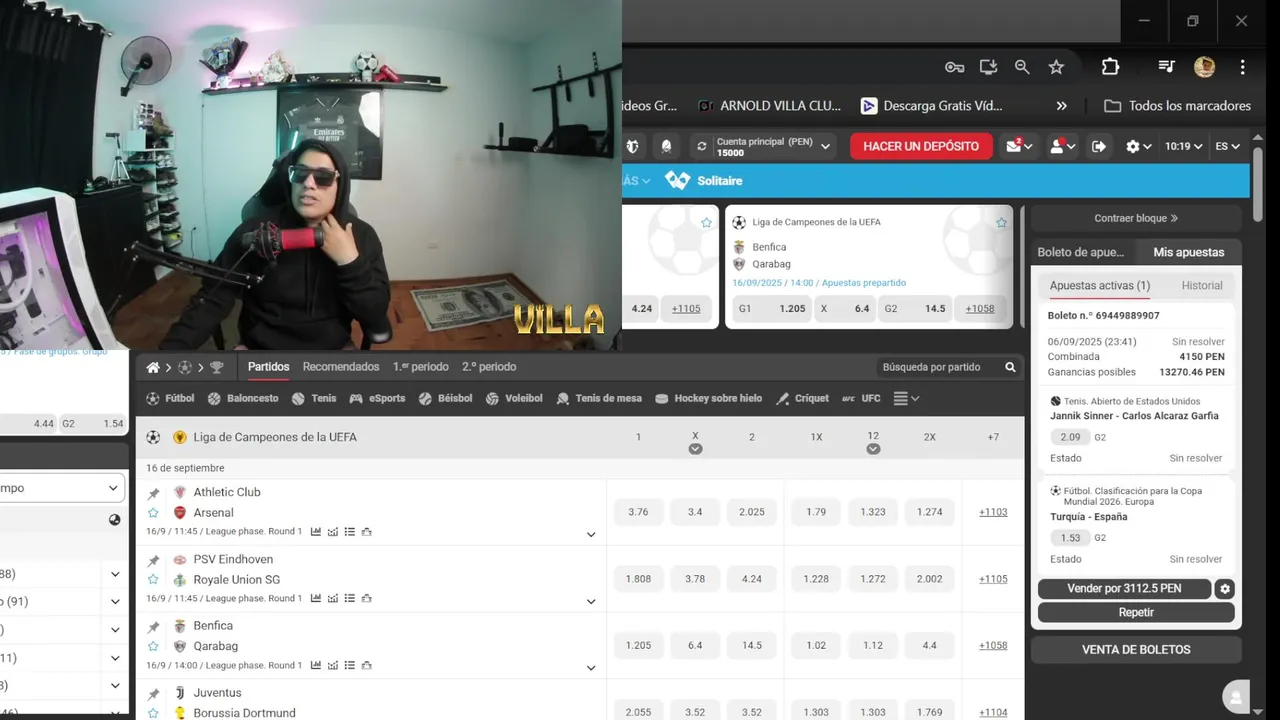Open lineup list icon for PSV Eindhoven match
Viewport: 1280px width, 720px height.
[350, 598]
